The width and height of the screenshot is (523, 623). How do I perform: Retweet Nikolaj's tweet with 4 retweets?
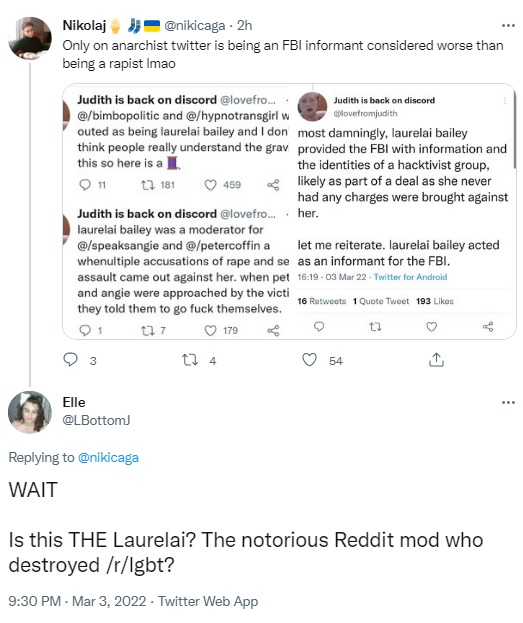[x=190, y=360]
